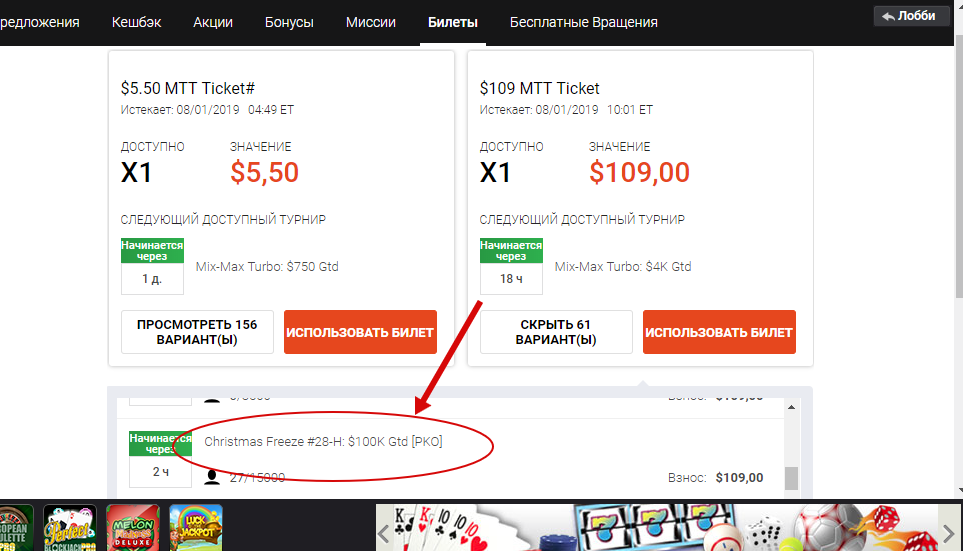This screenshot has height=551, width=963.
Task: Select the Миссии tab
Action: (370, 22)
